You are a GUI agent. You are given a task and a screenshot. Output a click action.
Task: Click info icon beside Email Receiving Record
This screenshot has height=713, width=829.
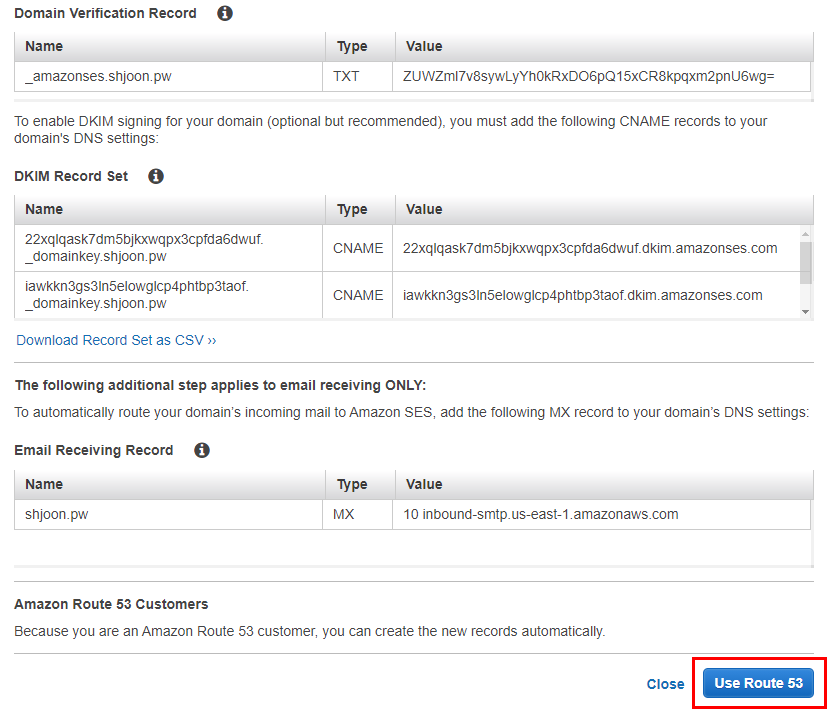pos(201,450)
